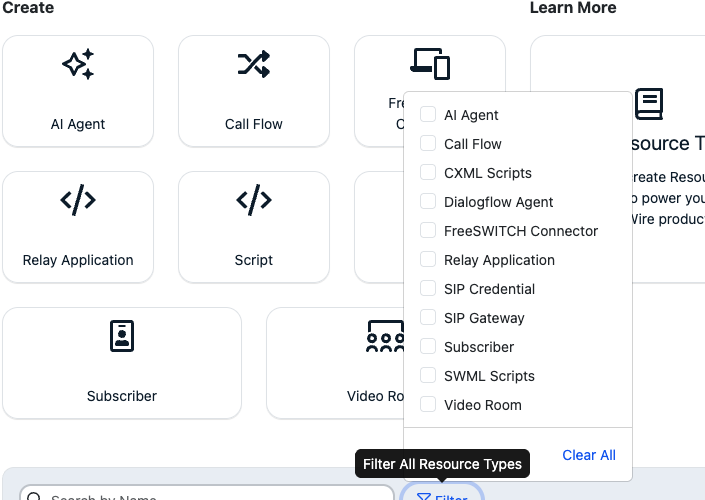Image resolution: width=705 pixels, height=500 pixels.
Task: Click the Script code brackets icon
Action: (x=253, y=200)
